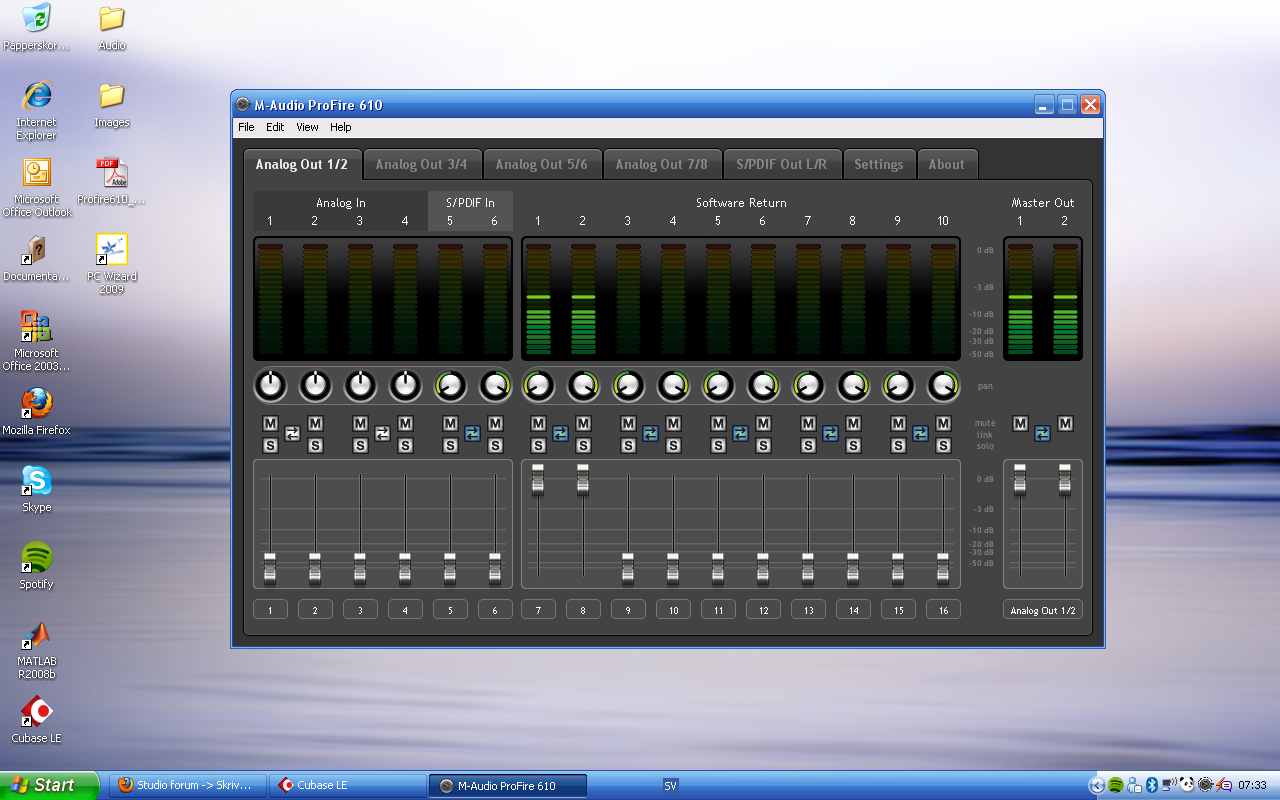Click the Master Out 1 fader handle

1020,479
